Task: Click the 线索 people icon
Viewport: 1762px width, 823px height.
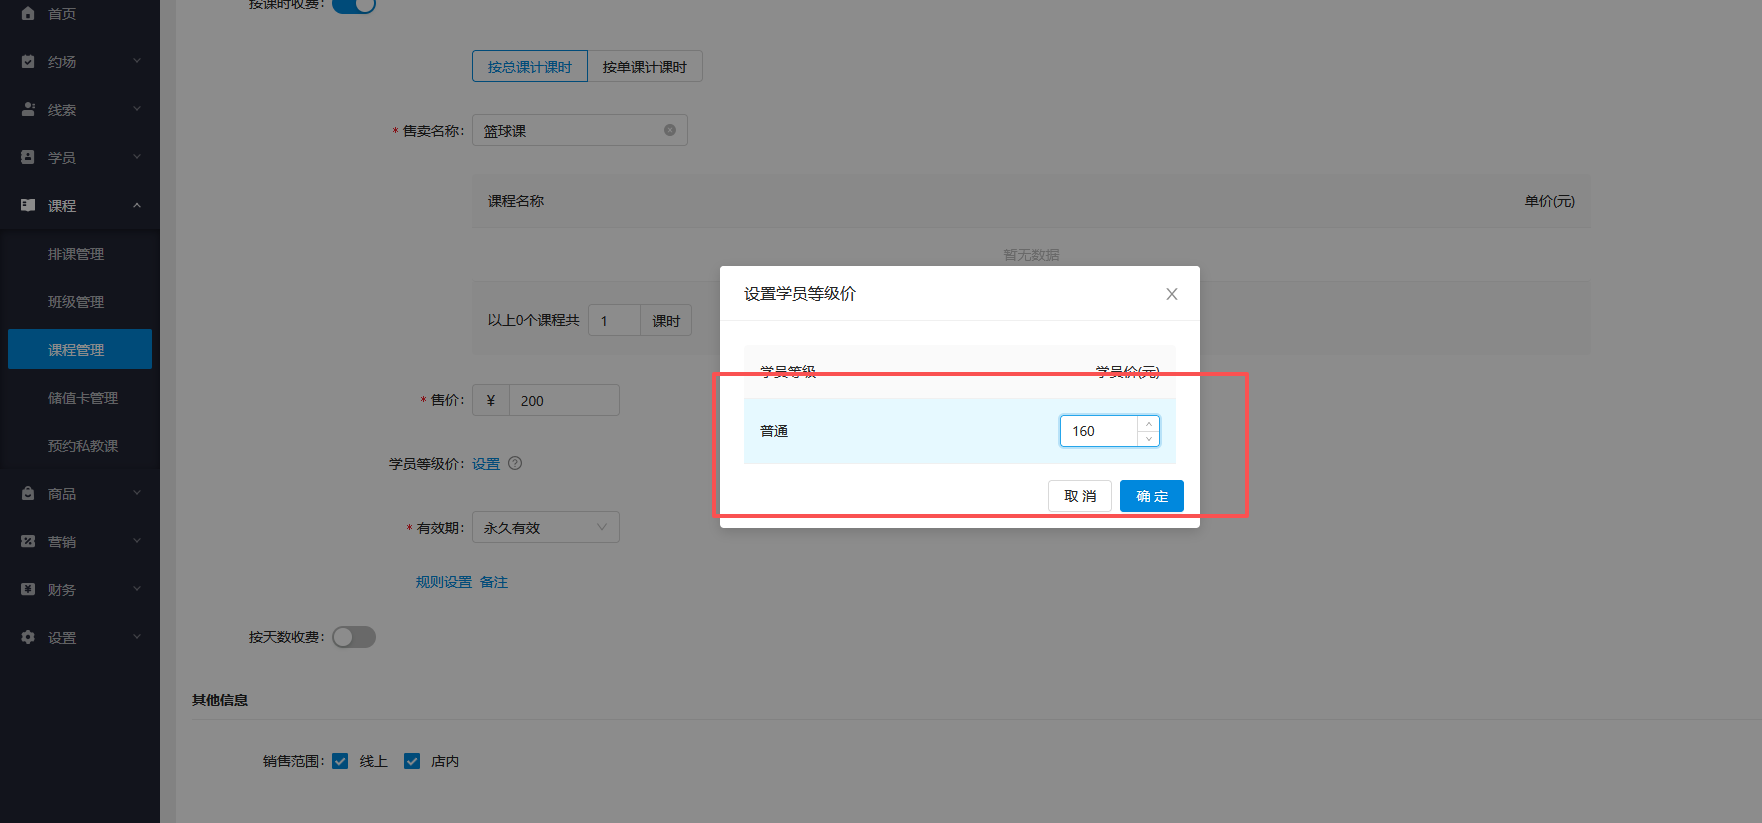Action: coord(28,109)
